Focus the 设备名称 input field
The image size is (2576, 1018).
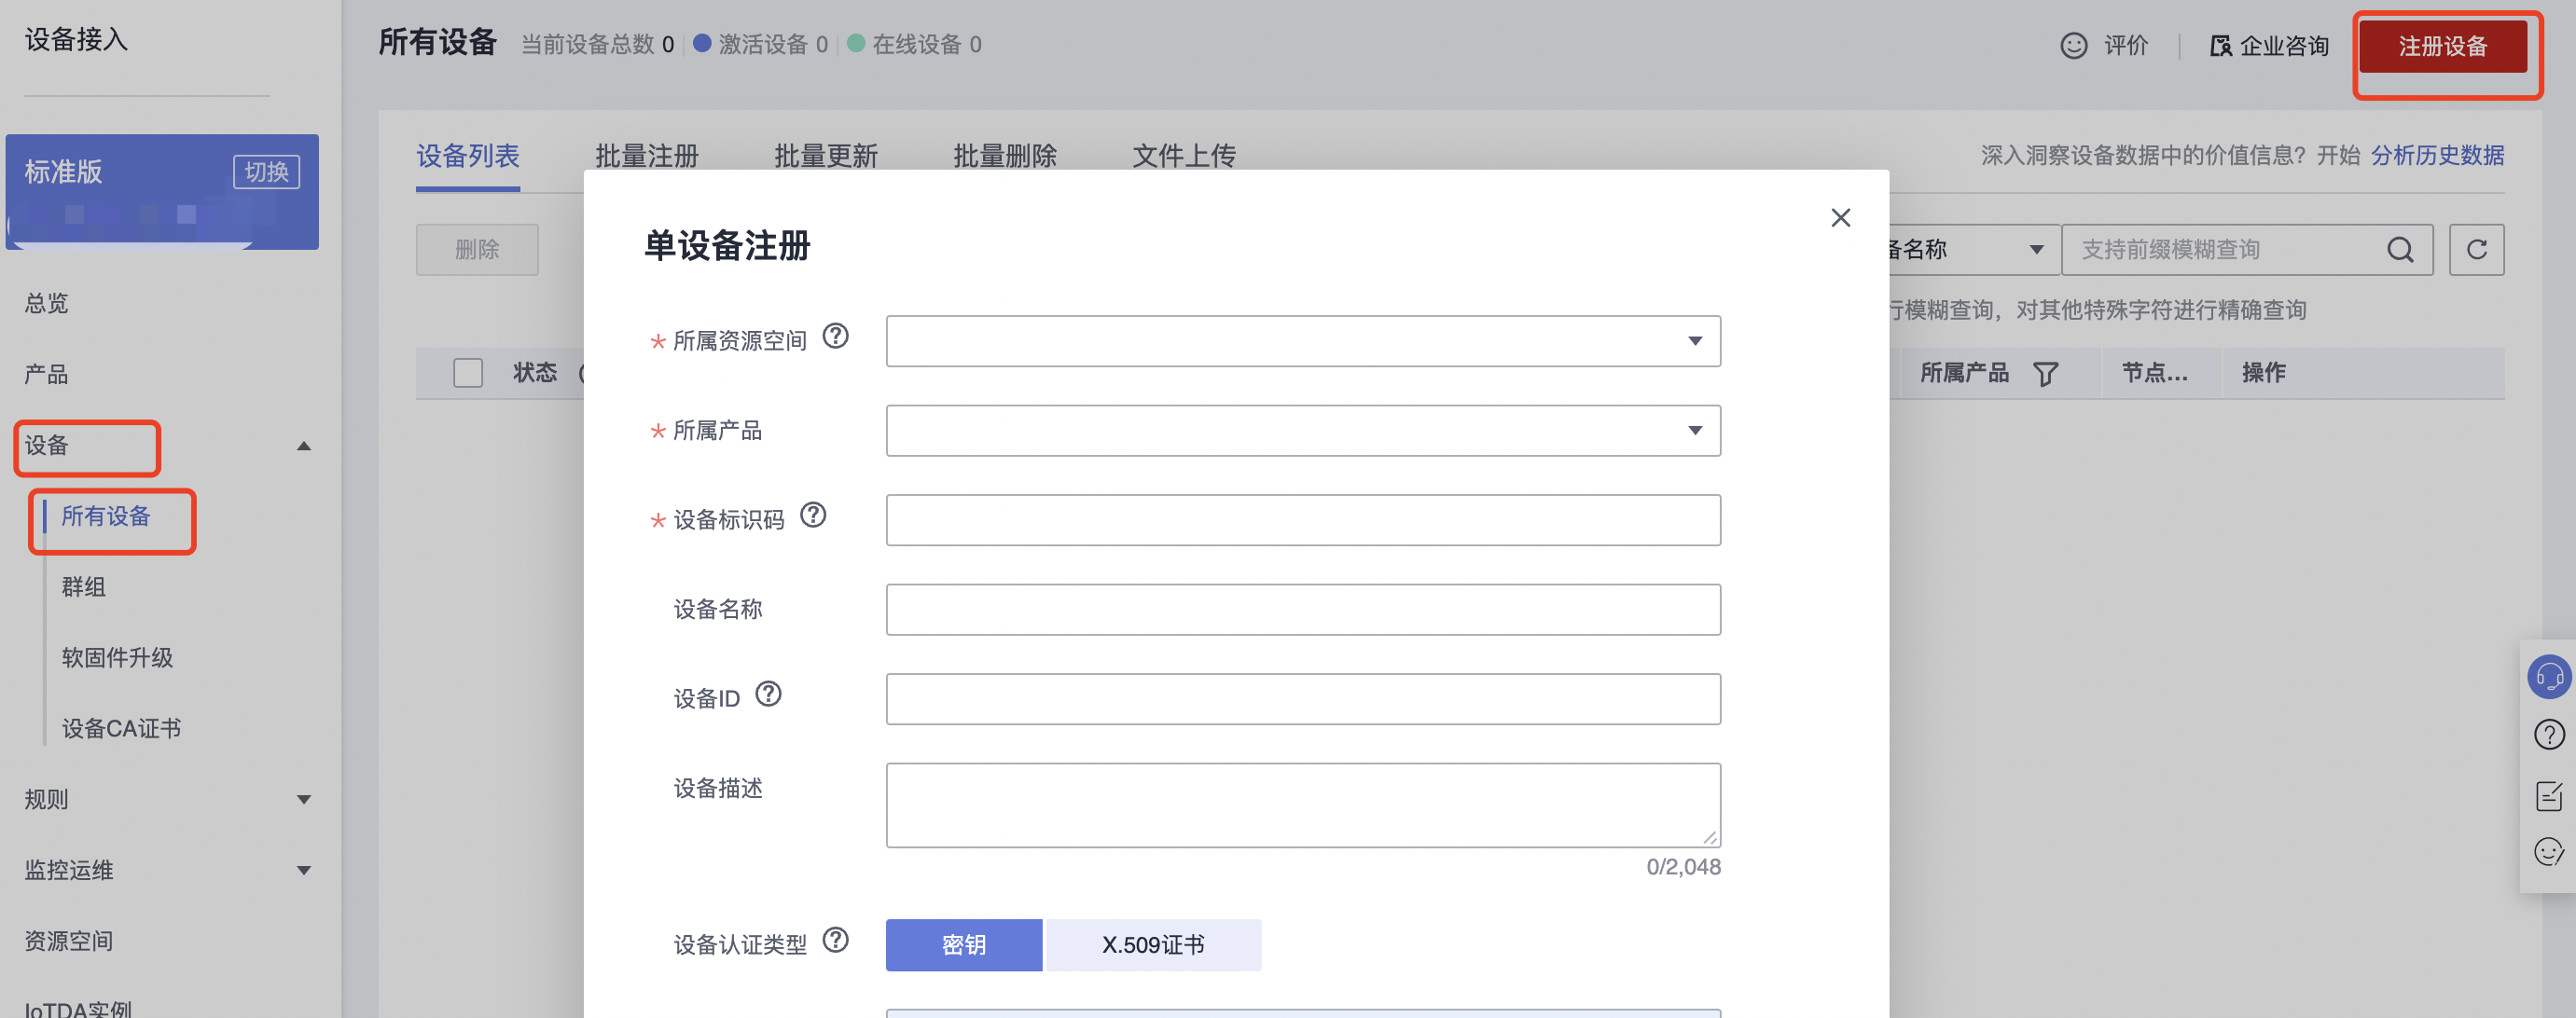click(1302, 609)
